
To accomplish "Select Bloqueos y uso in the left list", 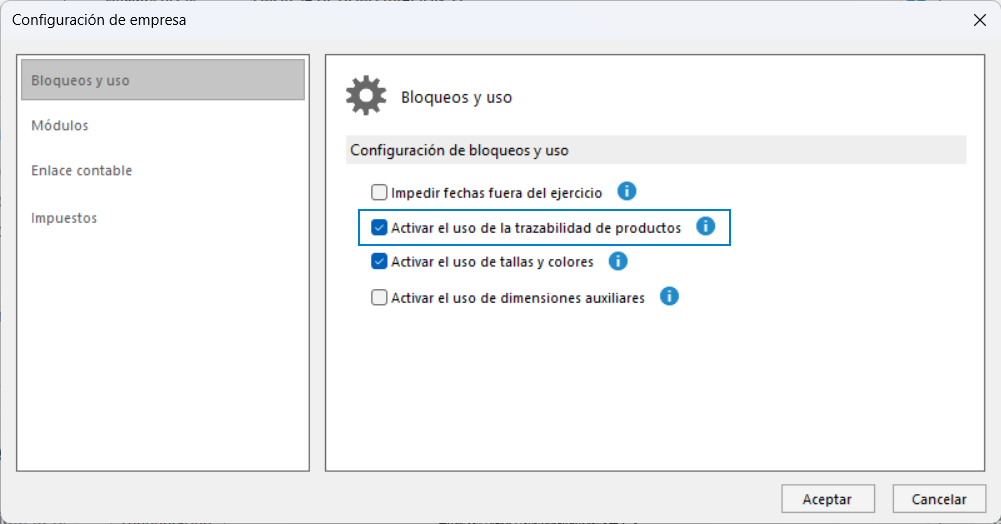I will [163, 80].
